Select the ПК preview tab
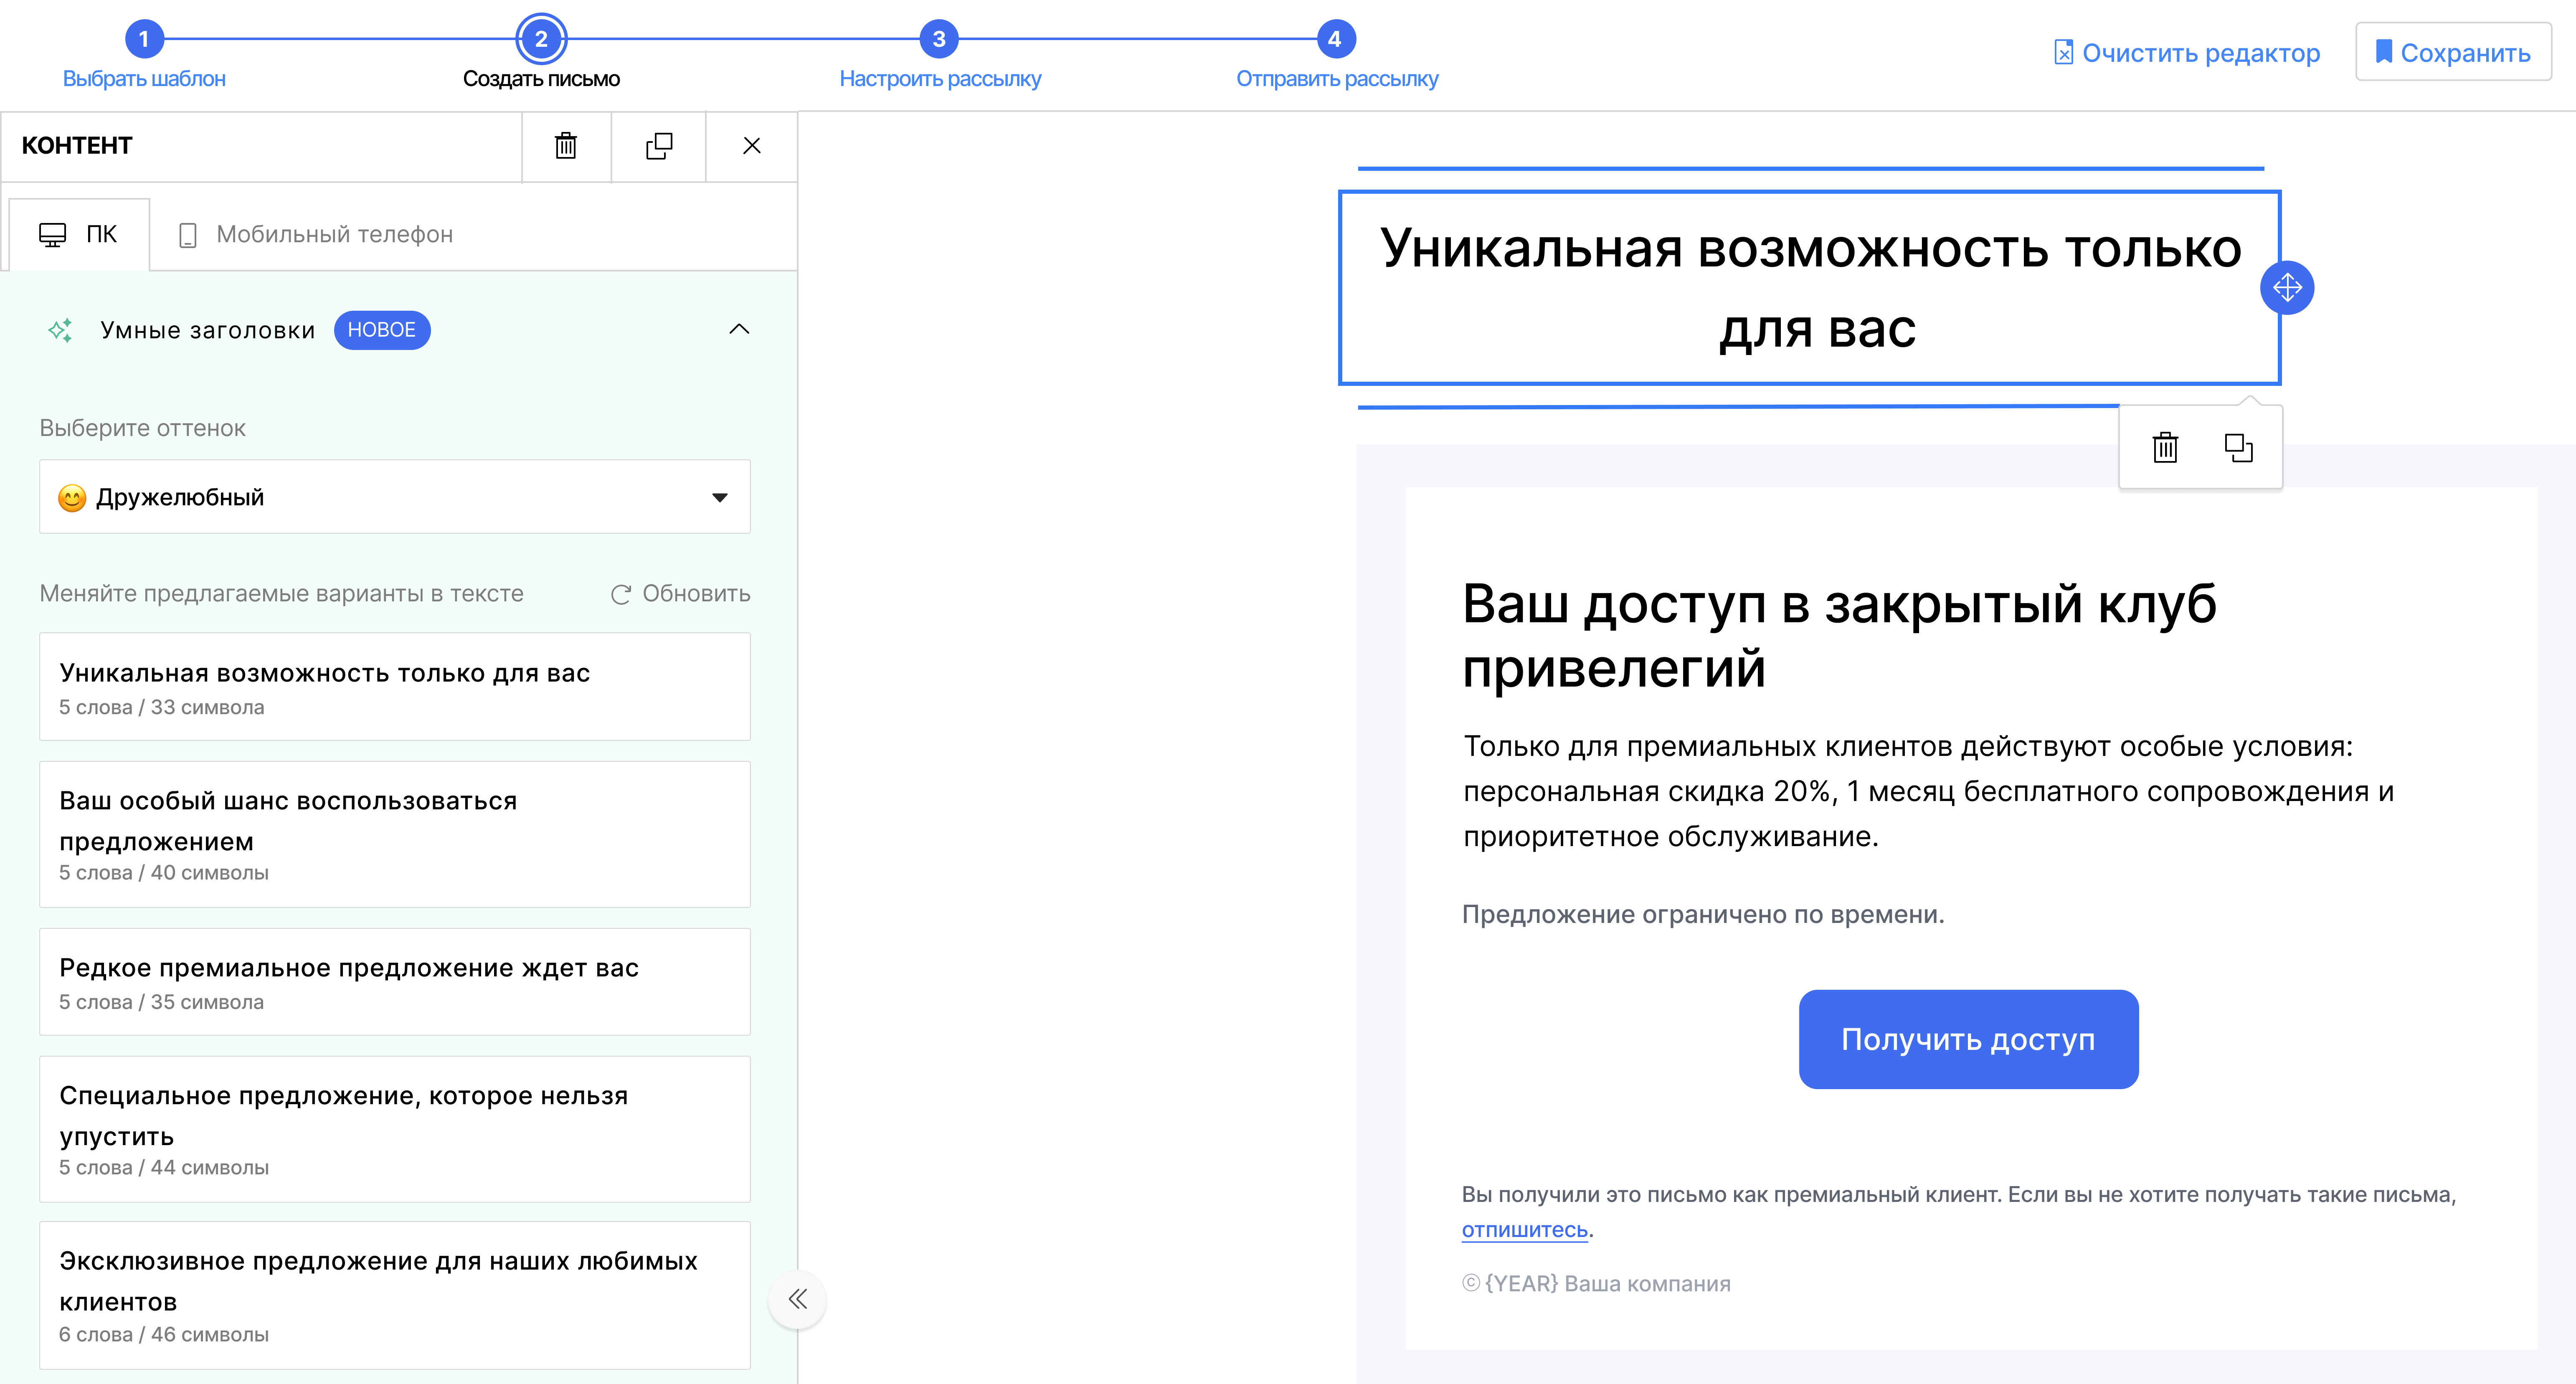Viewport: 2576px width, 1384px height. pyautogui.click(x=79, y=234)
